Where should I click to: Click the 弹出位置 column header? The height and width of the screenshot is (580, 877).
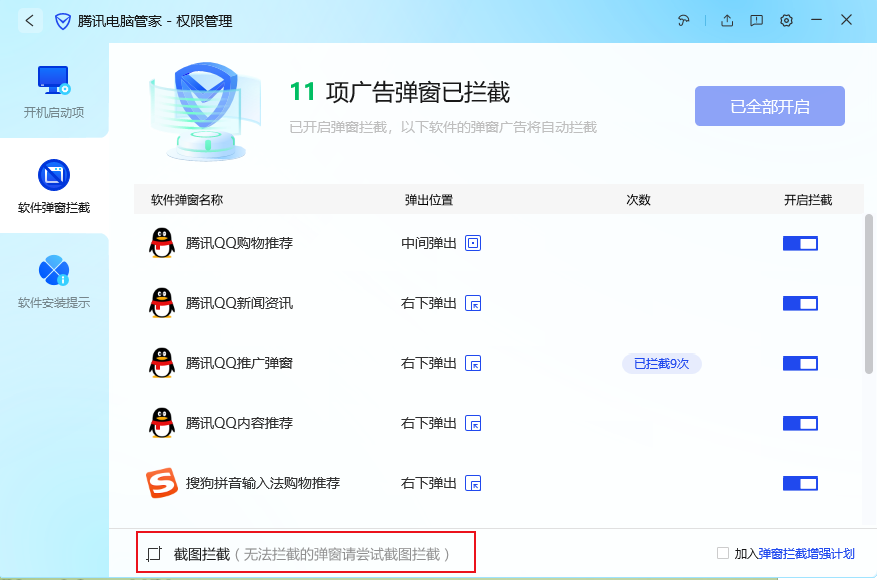428,200
